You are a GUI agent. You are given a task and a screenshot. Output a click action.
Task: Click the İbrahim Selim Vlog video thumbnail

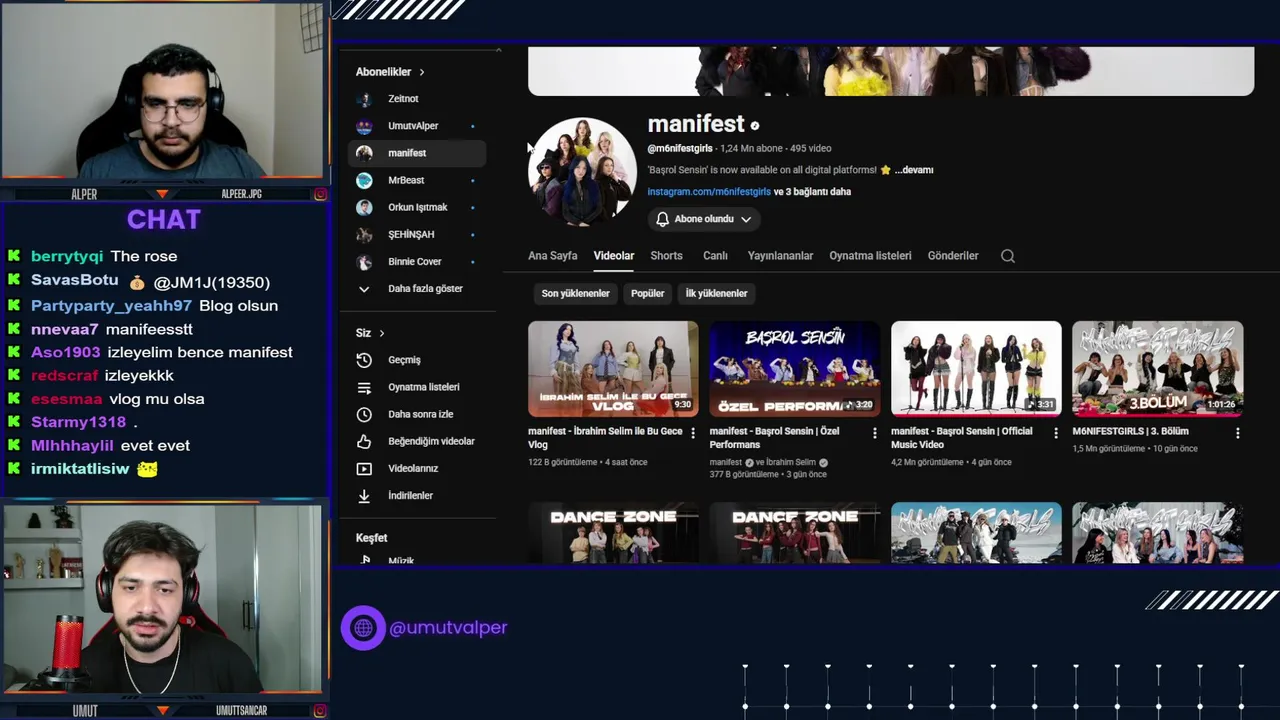point(613,369)
